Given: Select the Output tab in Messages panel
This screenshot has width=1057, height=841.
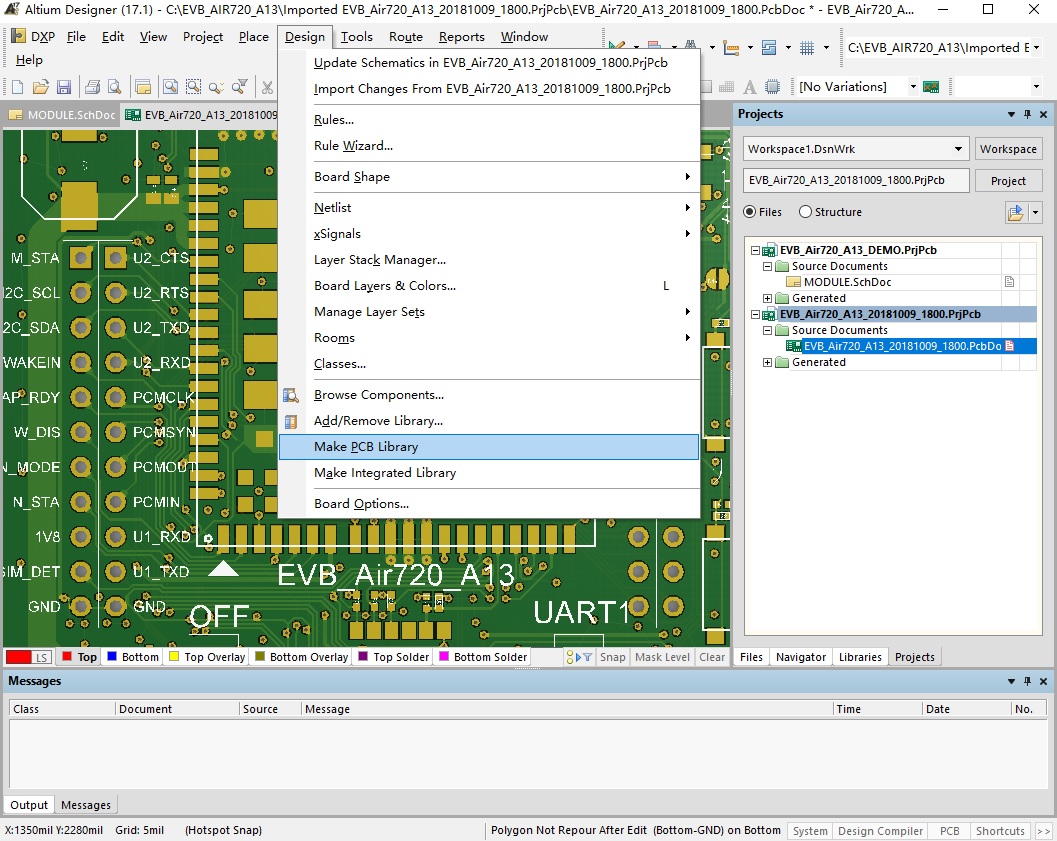Looking at the screenshot, I should click(x=29, y=805).
